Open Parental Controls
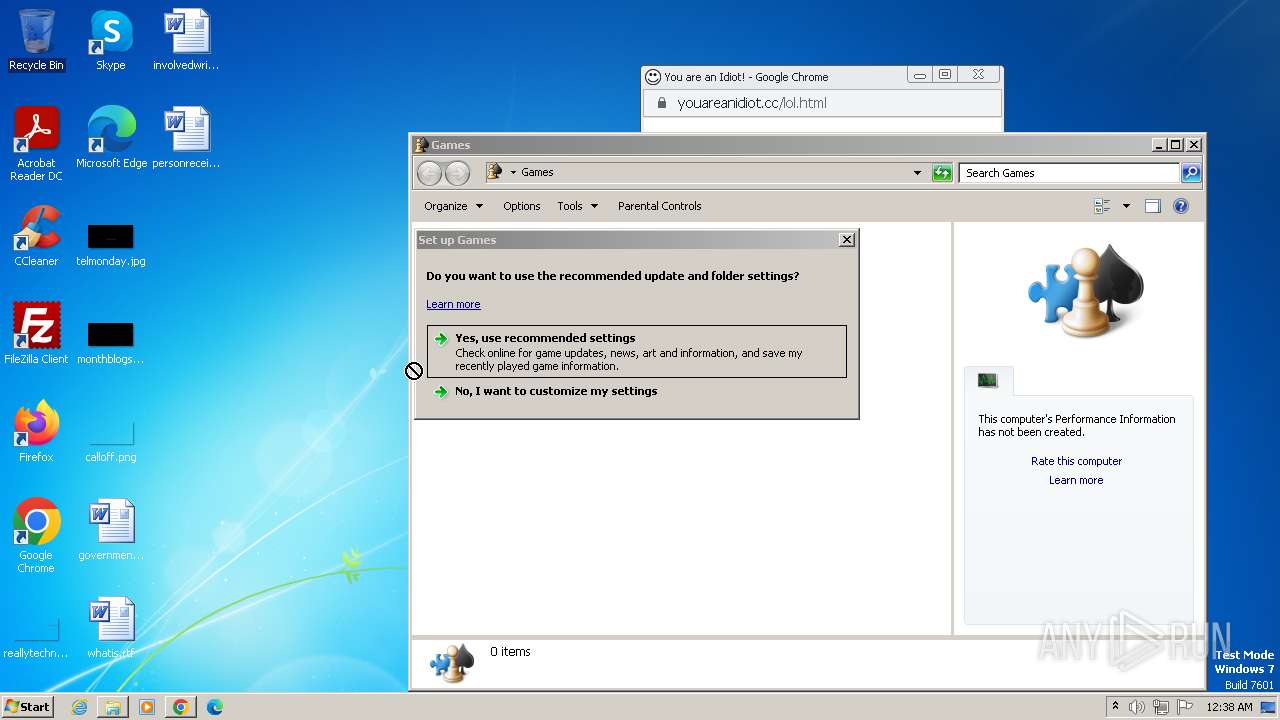The image size is (1280, 720). 659,206
